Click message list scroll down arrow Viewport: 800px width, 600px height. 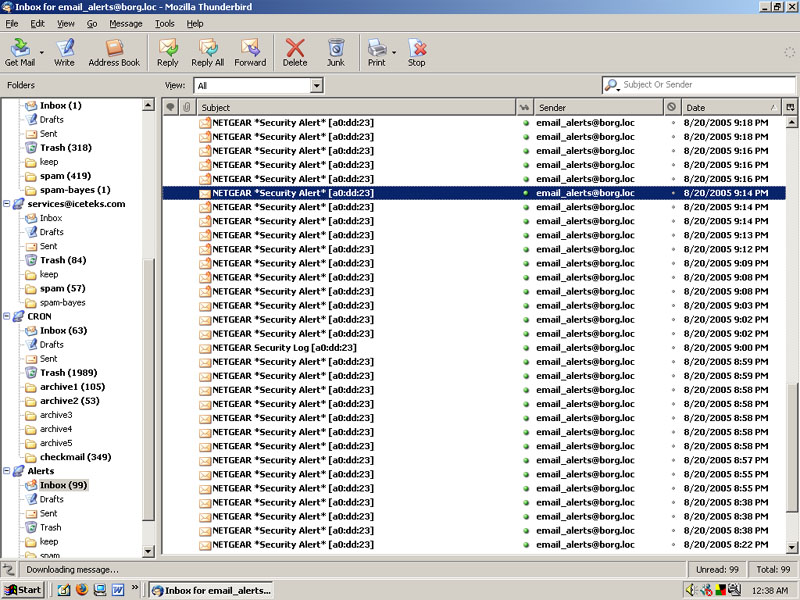[x=791, y=547]
